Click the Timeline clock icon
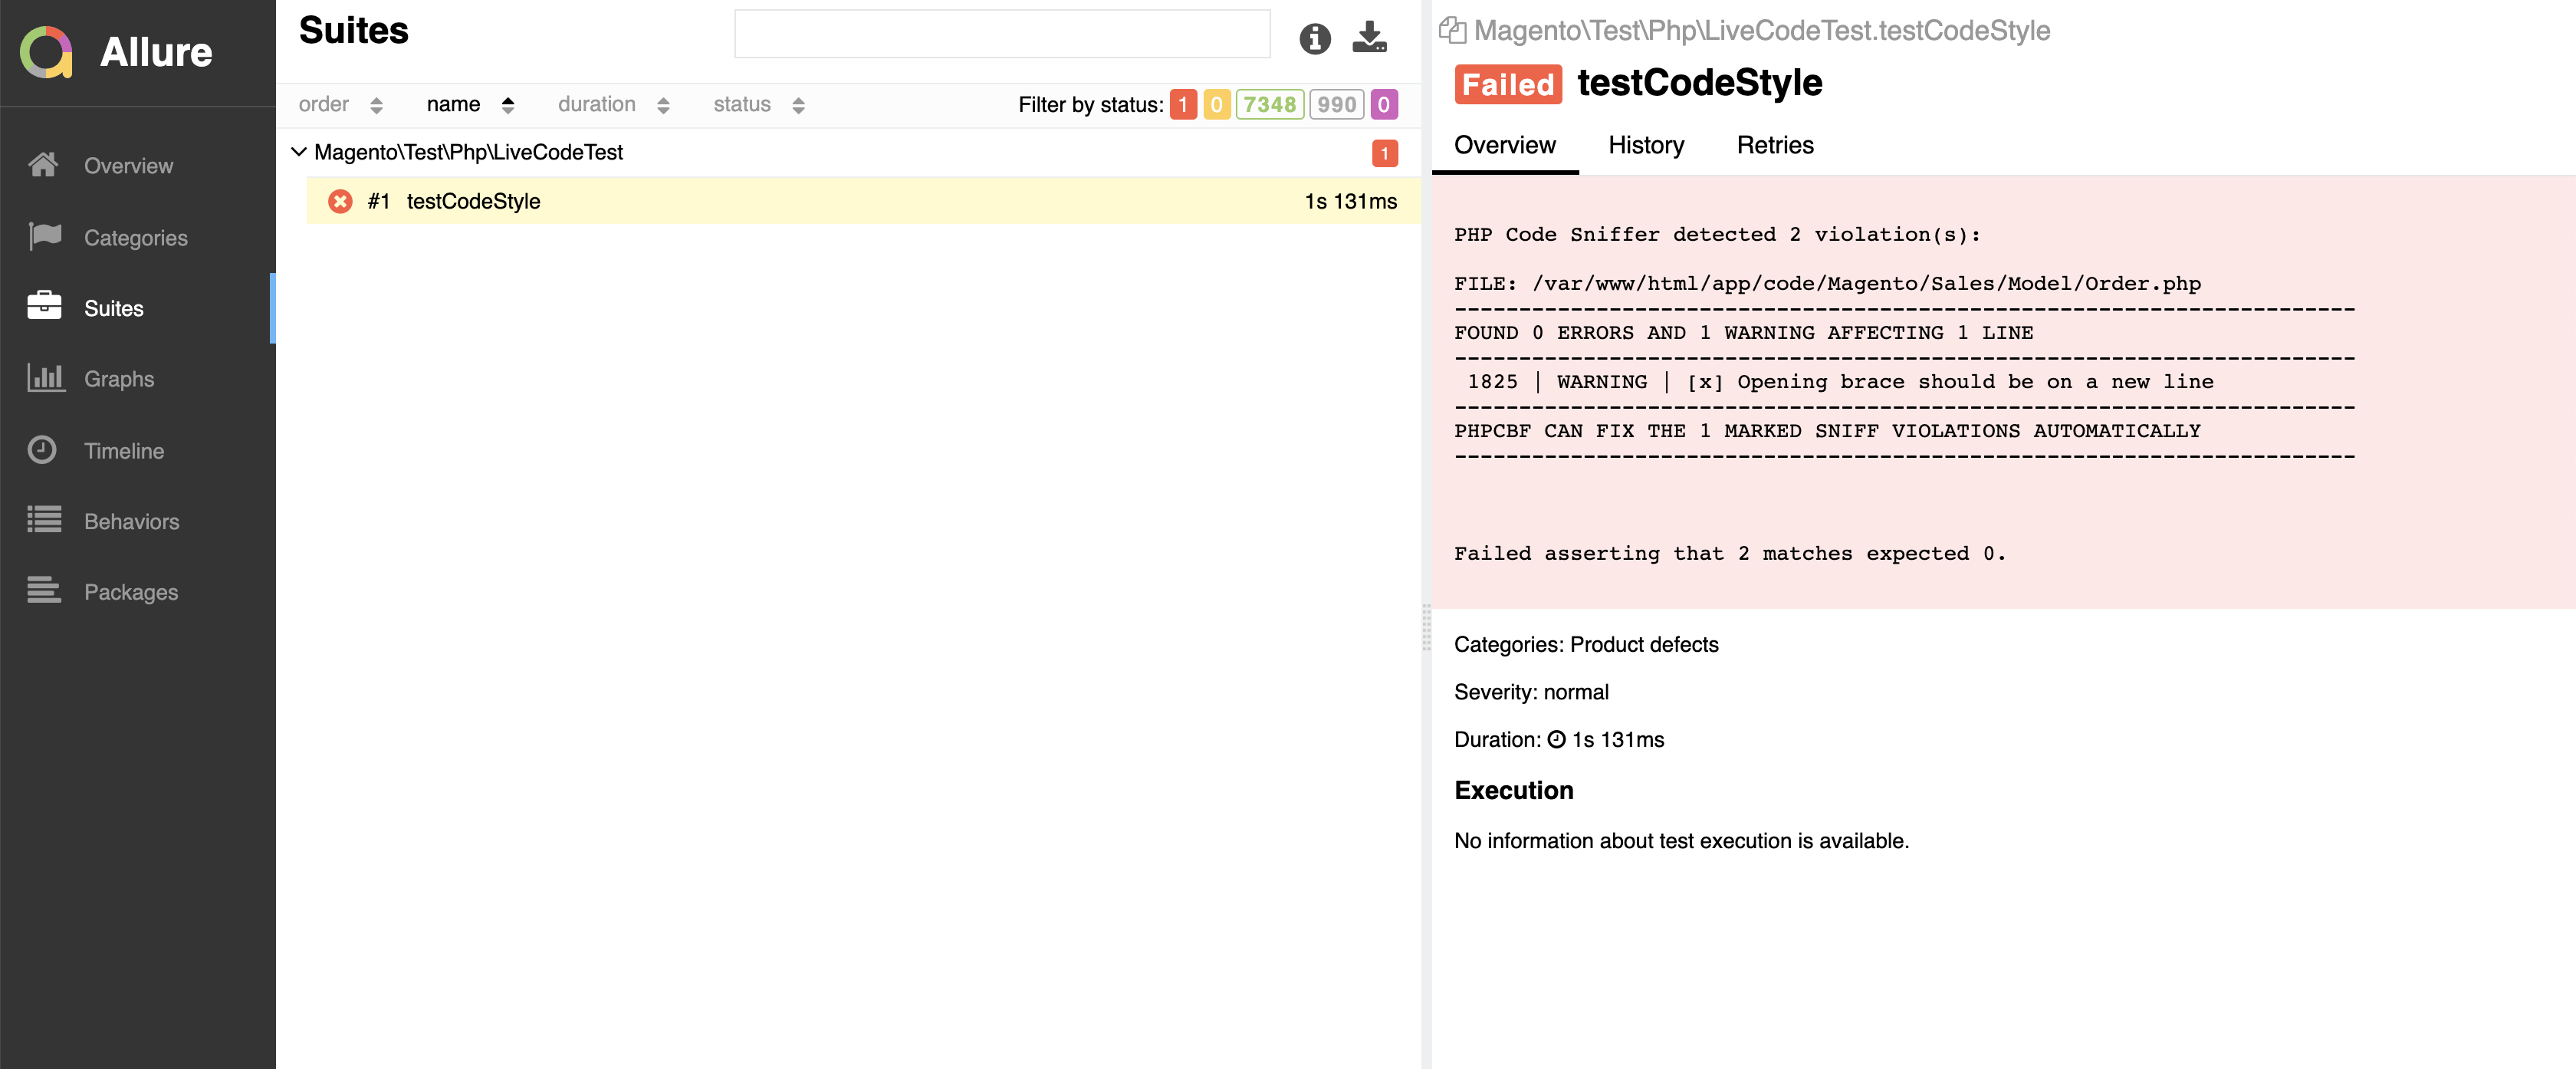The height and width of the screenshot is (1069, 2576). point(42,449)
